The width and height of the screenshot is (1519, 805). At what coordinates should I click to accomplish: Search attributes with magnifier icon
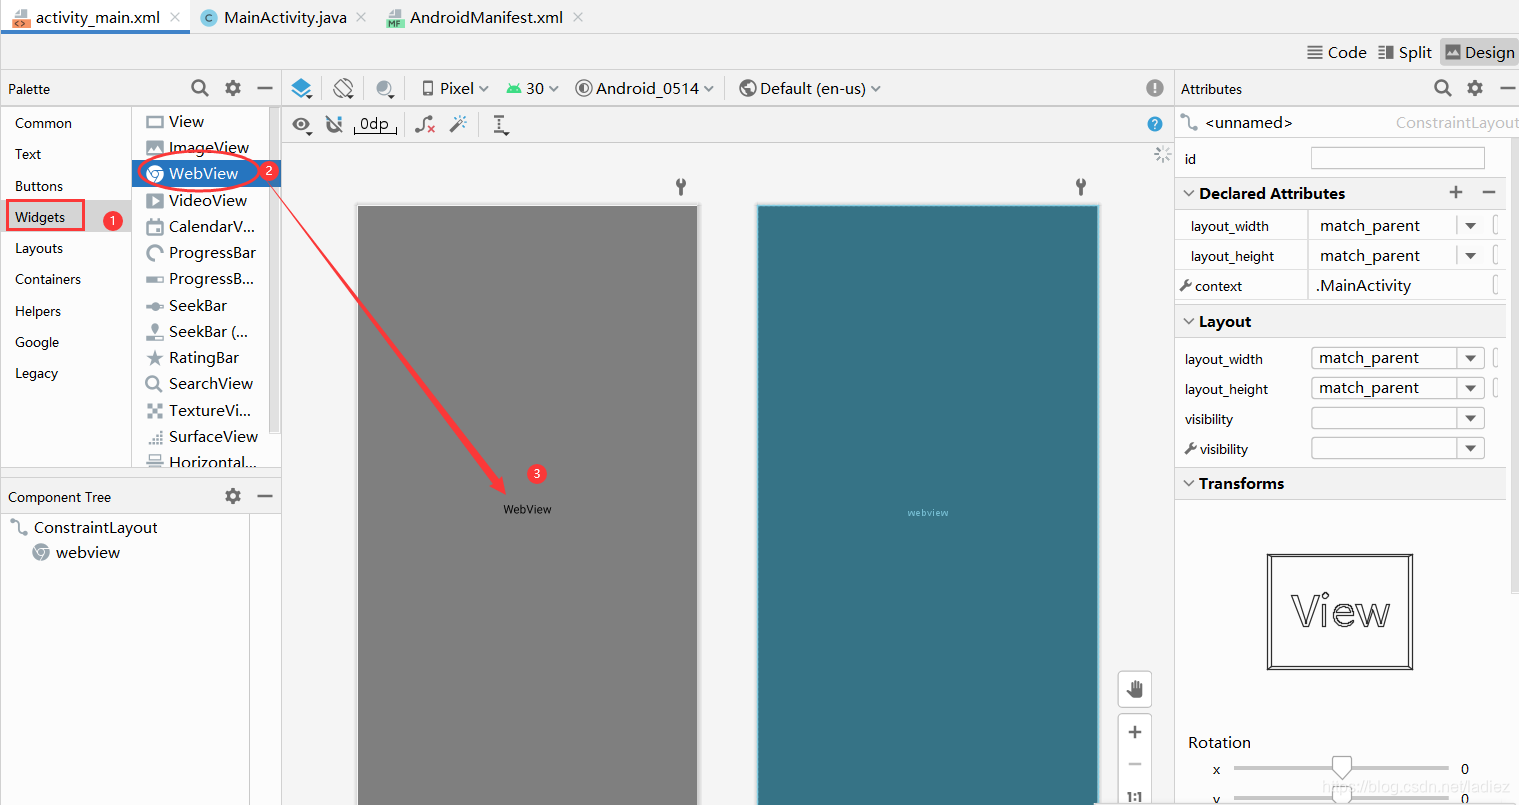(1443, 88)
